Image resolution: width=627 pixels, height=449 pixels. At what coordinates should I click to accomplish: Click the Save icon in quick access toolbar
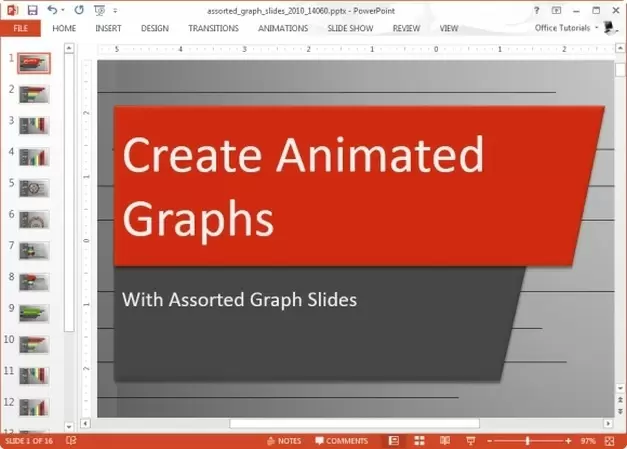[x=33, y=10]
